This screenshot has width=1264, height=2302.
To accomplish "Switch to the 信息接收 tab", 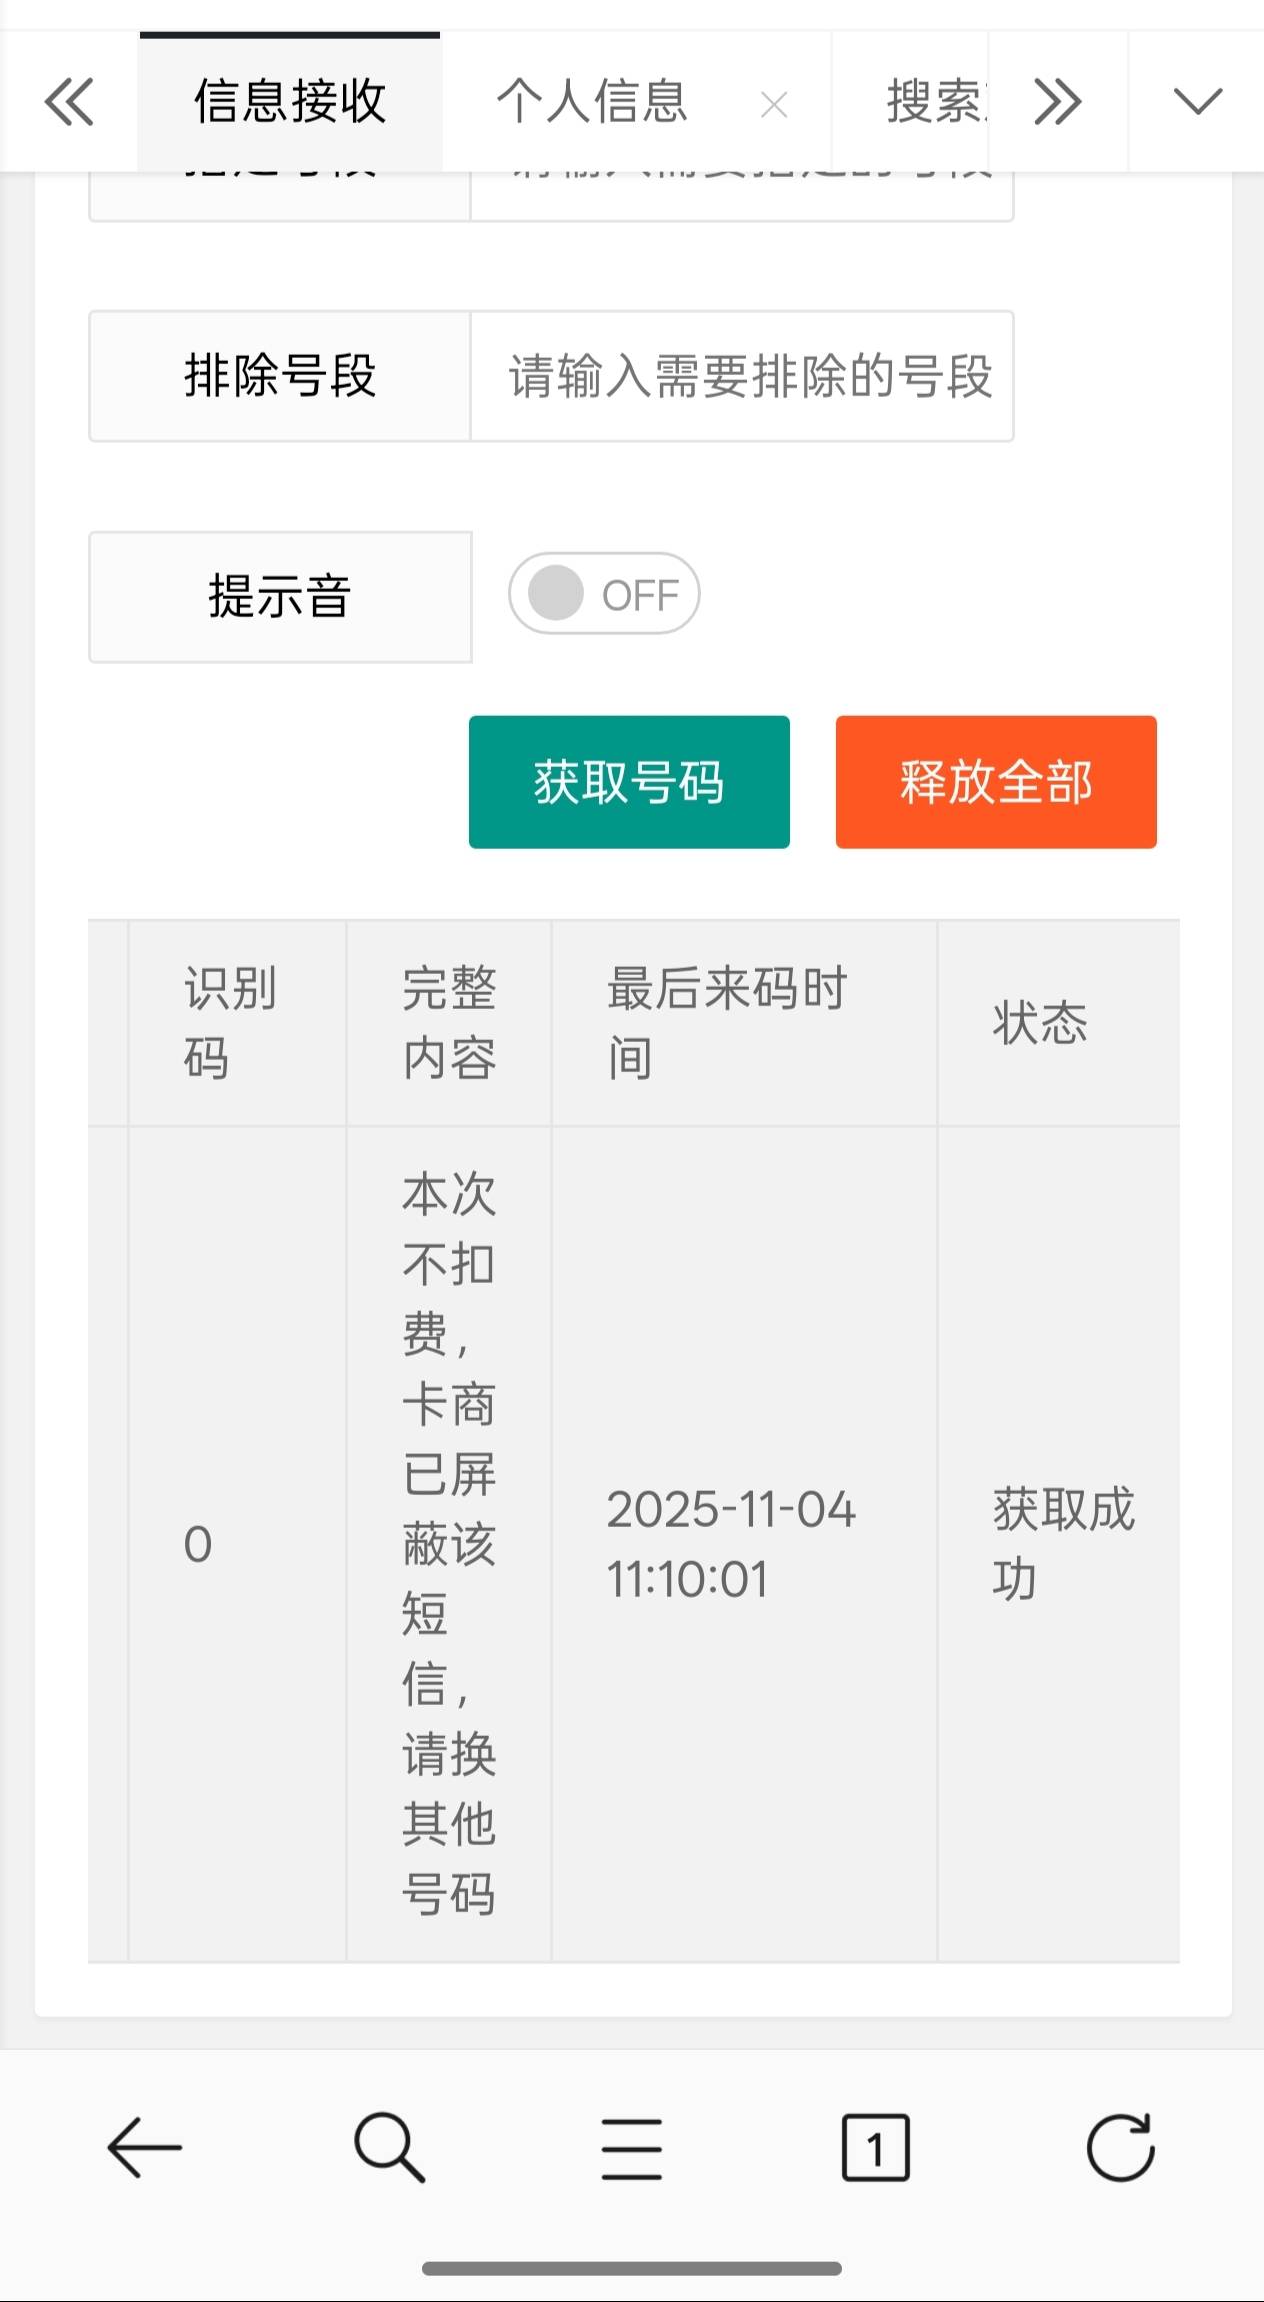I will pyautogui.click(x=290, y=101).
